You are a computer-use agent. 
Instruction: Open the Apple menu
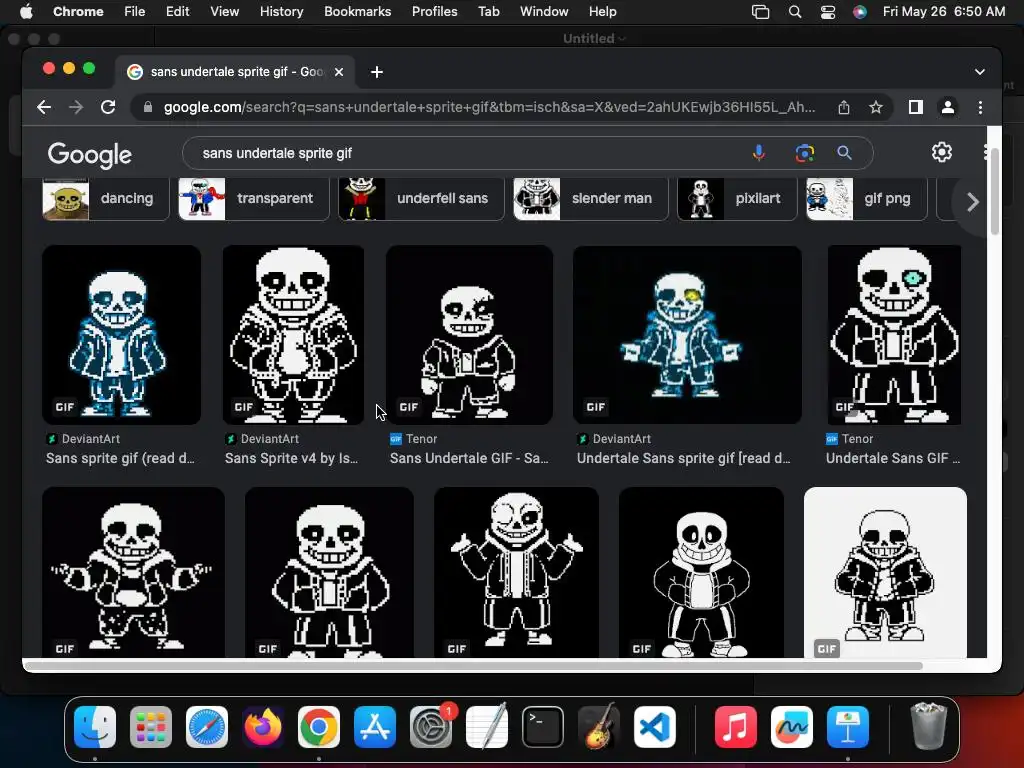(x=26, y=12)
